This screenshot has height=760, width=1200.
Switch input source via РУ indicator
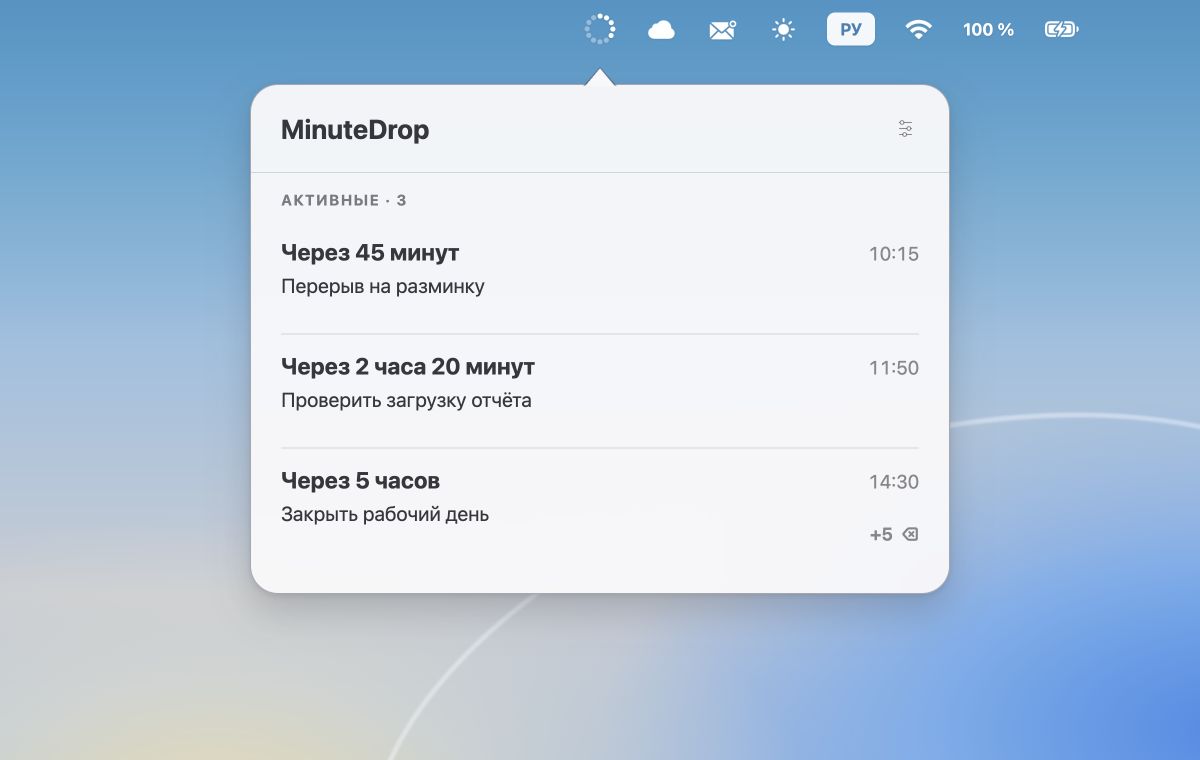(x=851, y=29)
